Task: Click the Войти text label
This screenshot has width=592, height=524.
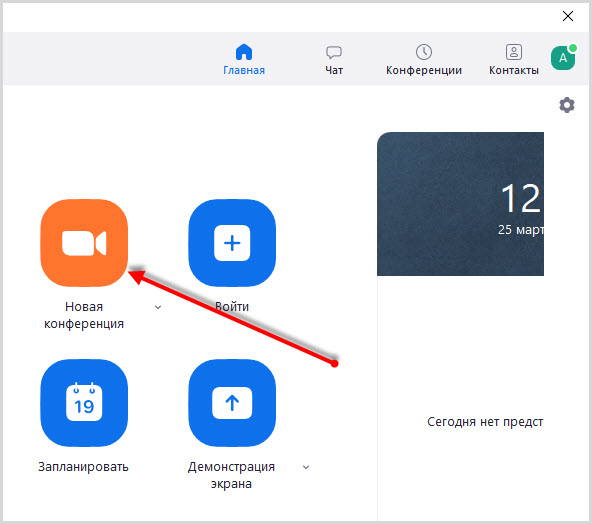Action: click(x=232, y=307)
